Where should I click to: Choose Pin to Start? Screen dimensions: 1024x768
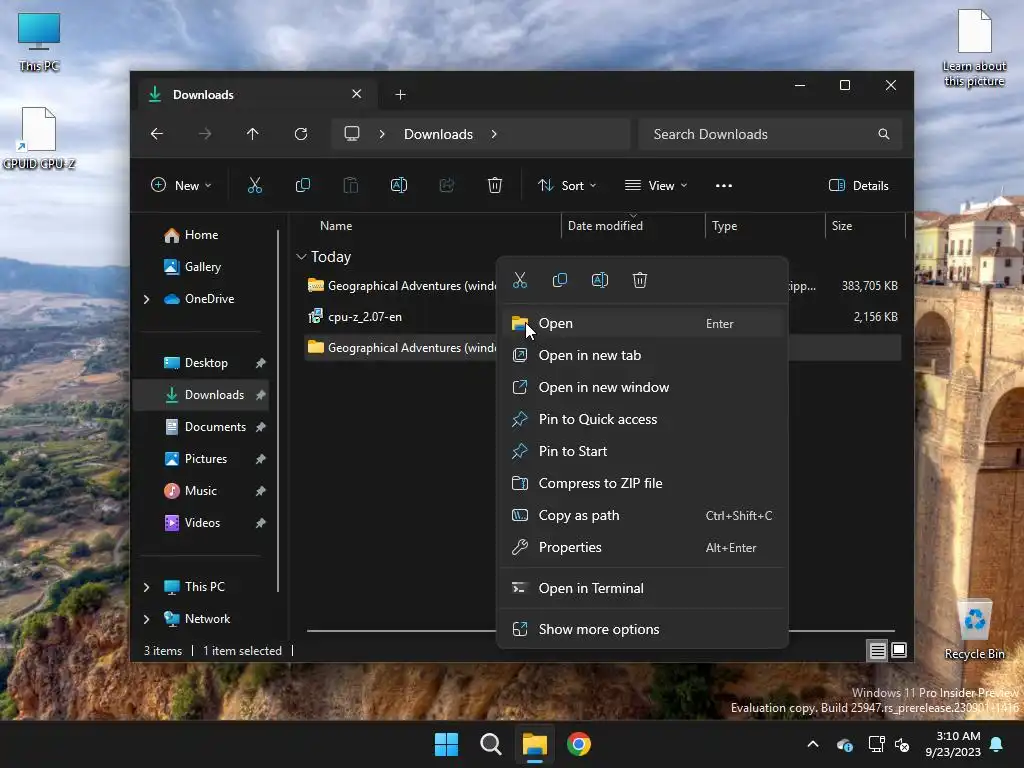click(x=643, y=451)
